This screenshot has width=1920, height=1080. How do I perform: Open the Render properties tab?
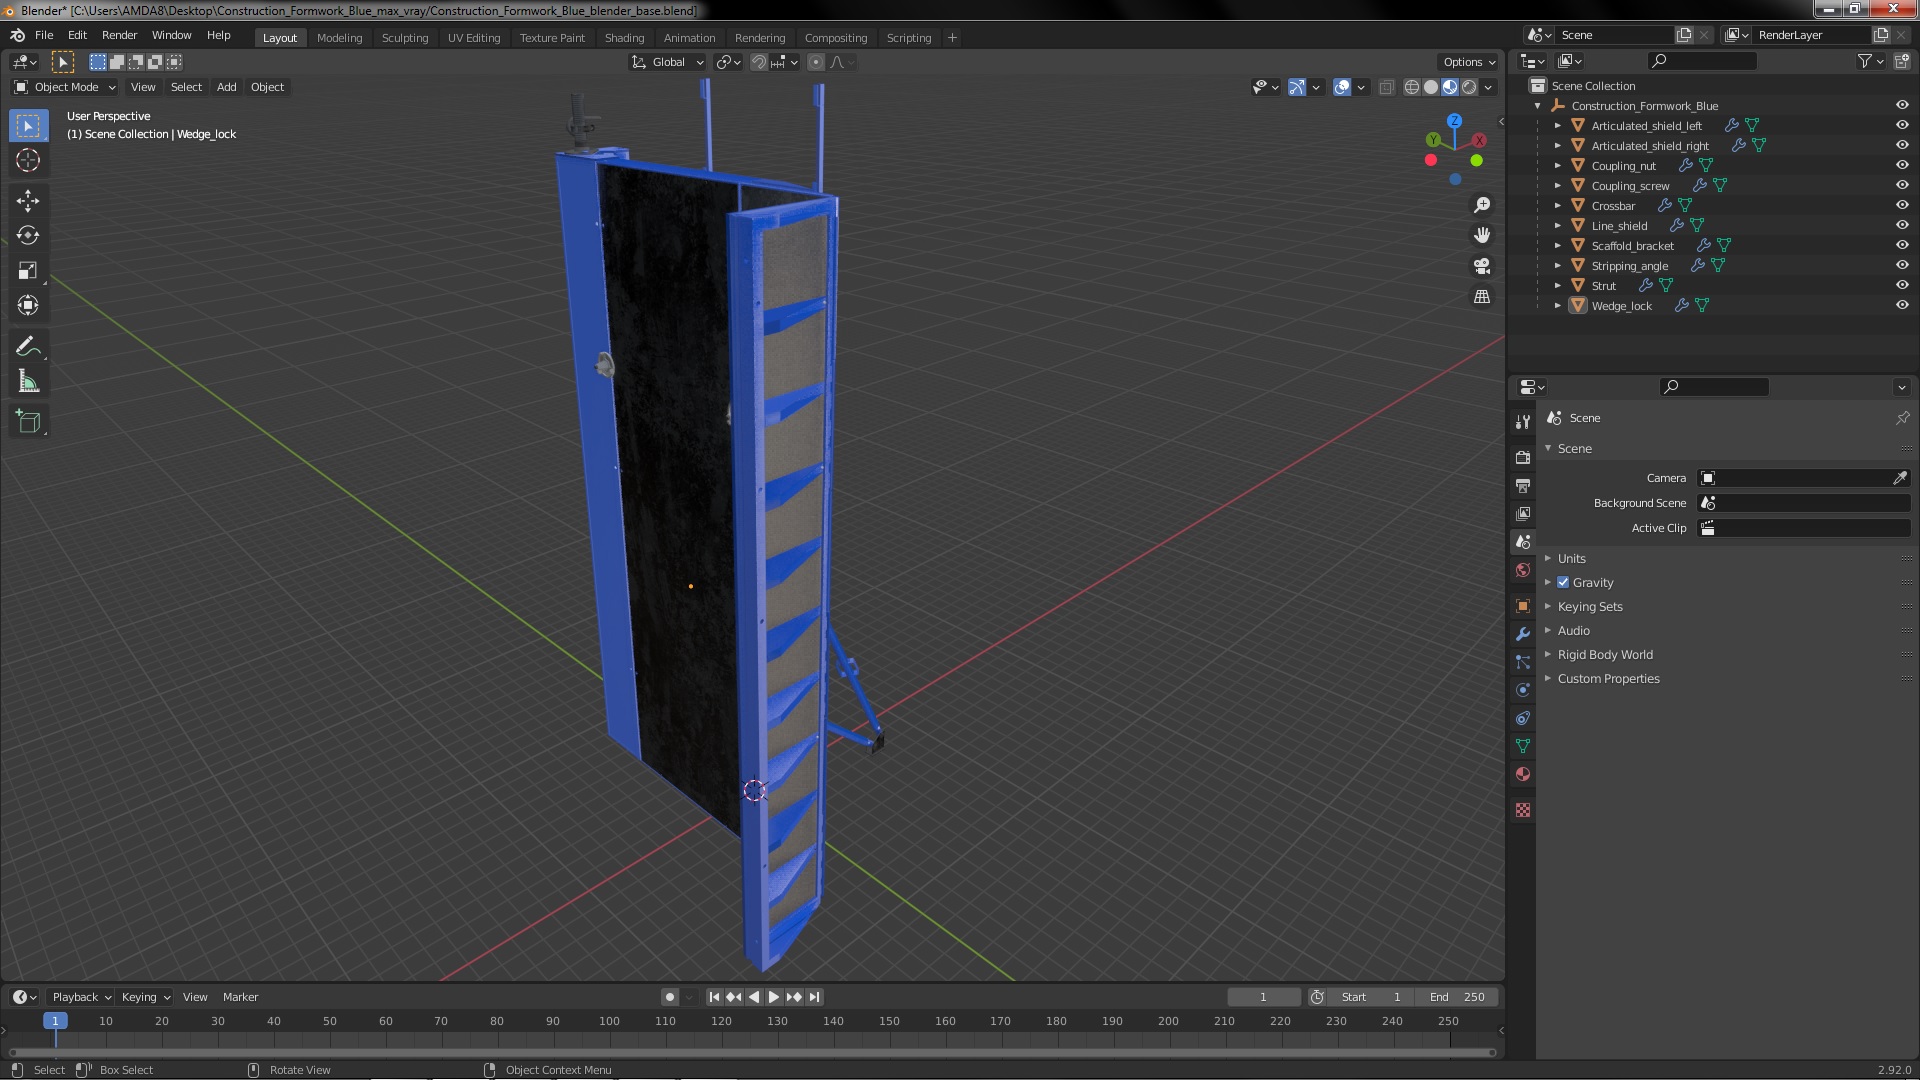(1523, 457)
